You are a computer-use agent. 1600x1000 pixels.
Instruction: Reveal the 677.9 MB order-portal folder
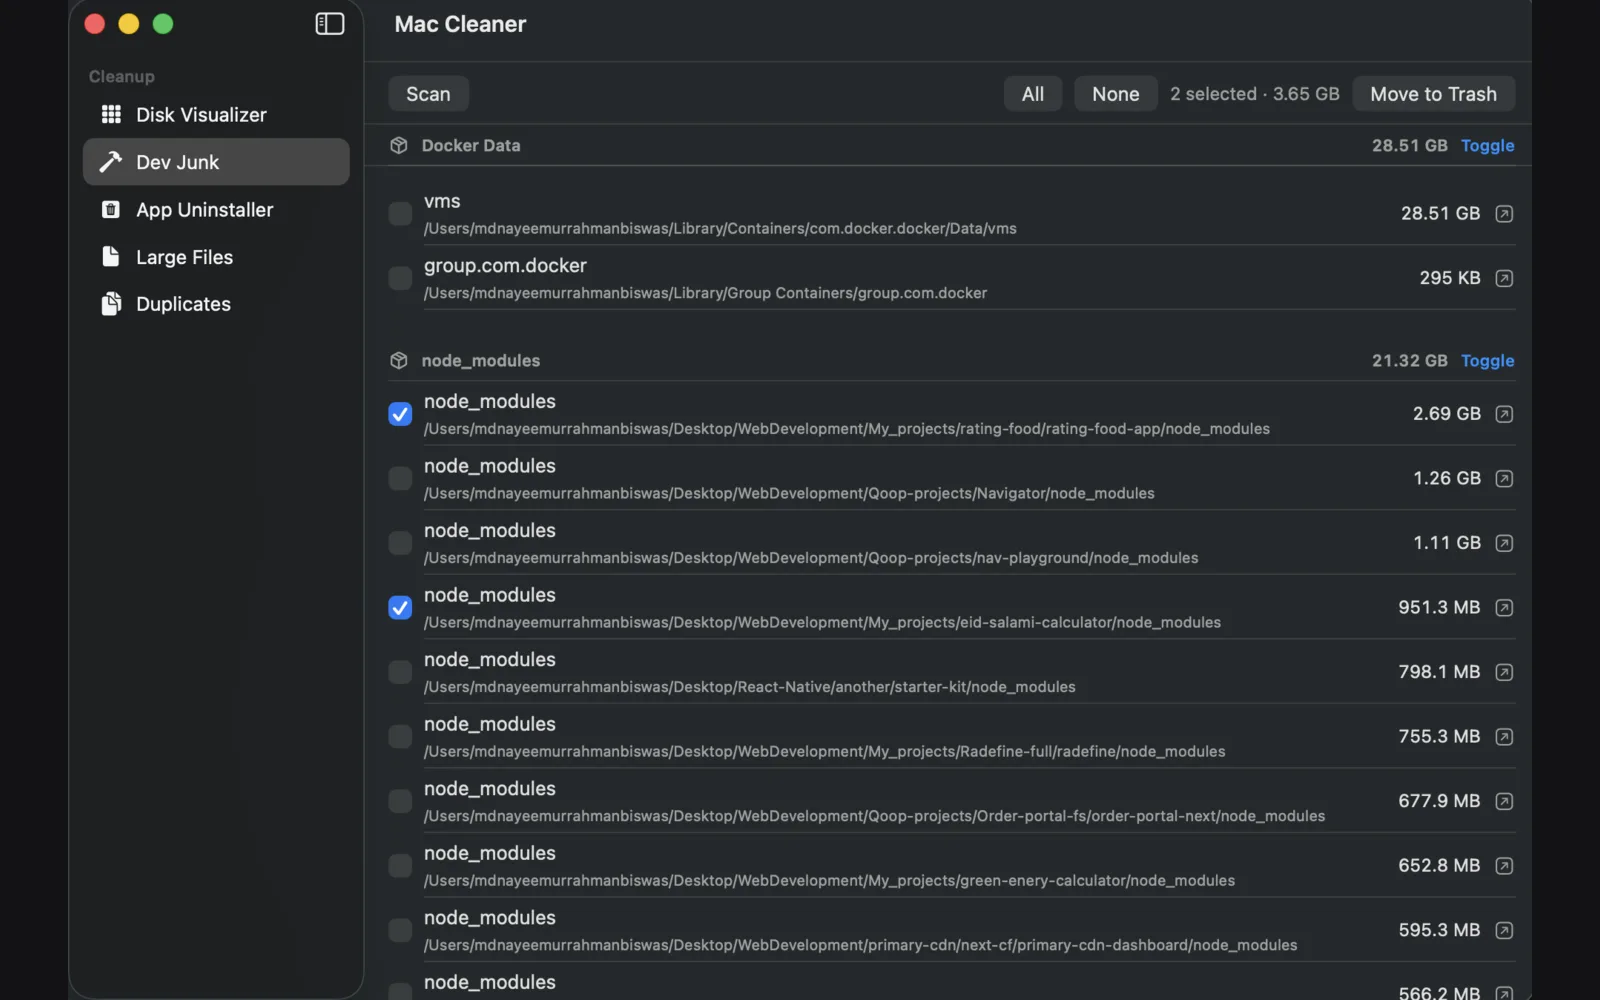1504,801
